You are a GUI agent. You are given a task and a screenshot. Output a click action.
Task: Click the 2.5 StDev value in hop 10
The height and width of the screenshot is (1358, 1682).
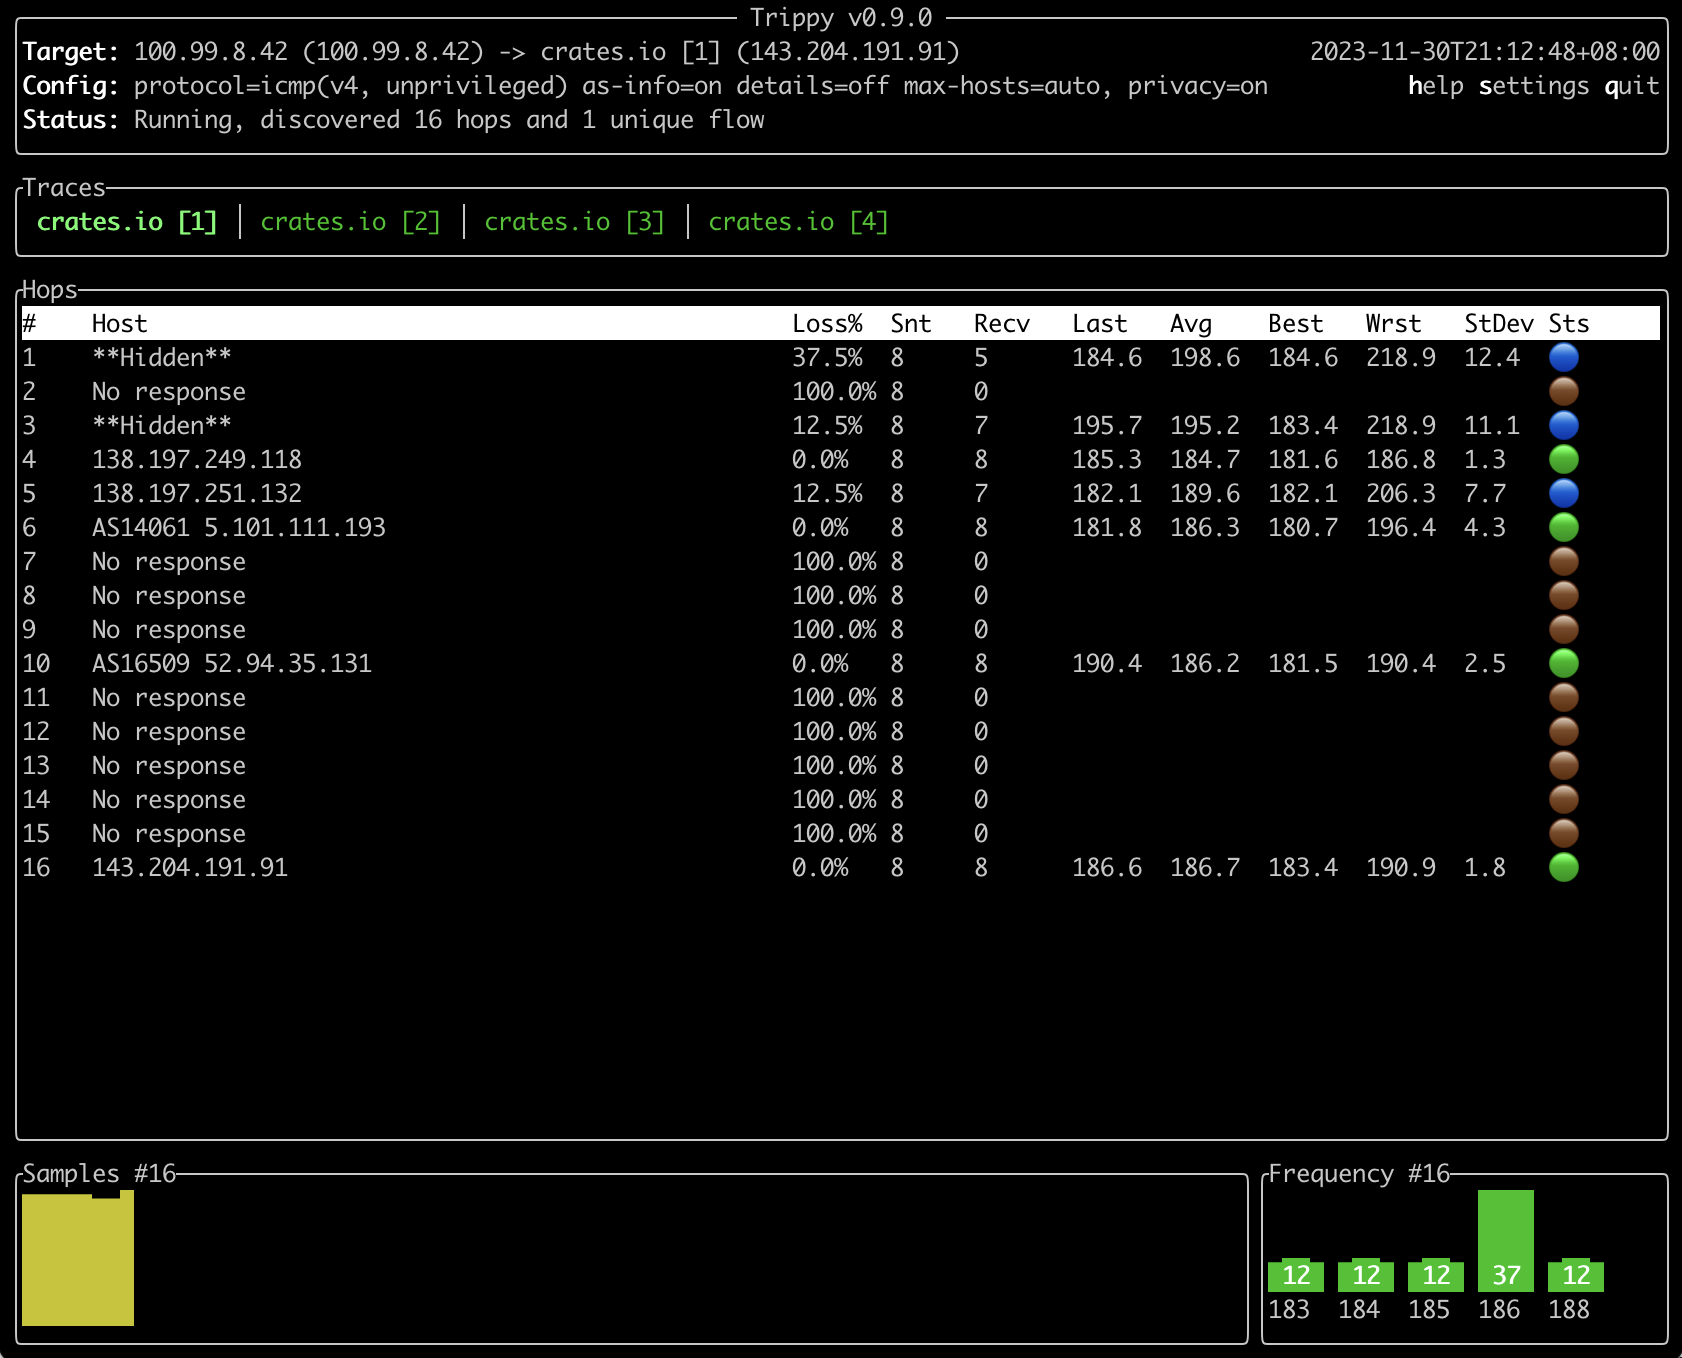1485,664
